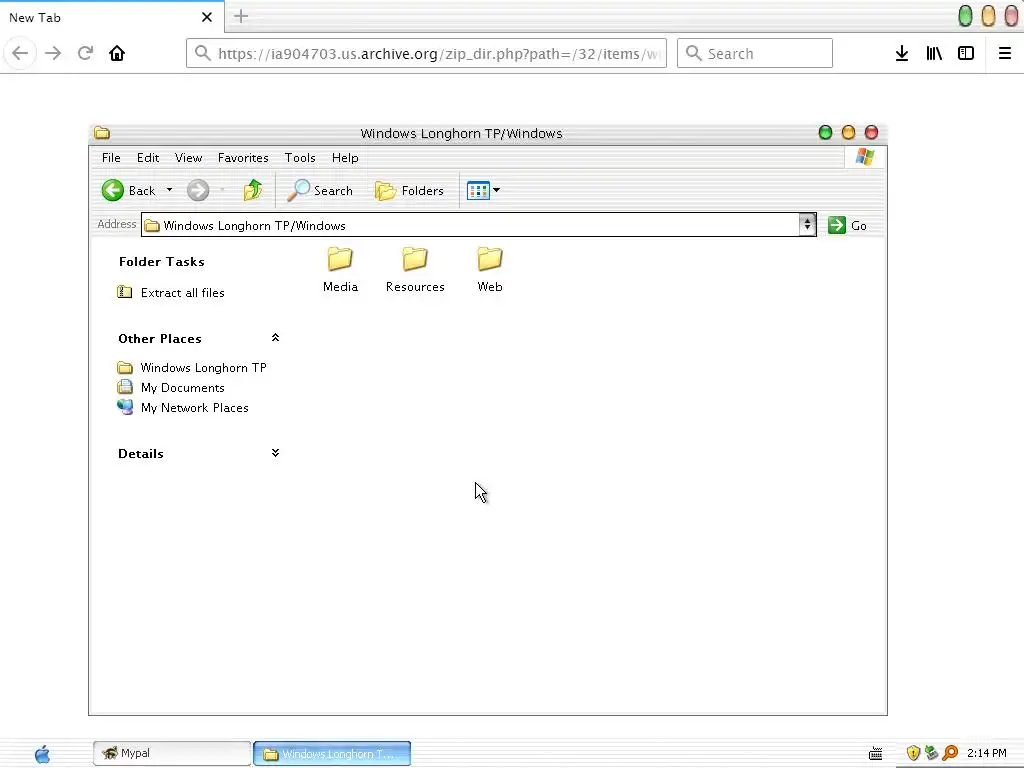Reload the page with the refresh icon

(85, 53)
